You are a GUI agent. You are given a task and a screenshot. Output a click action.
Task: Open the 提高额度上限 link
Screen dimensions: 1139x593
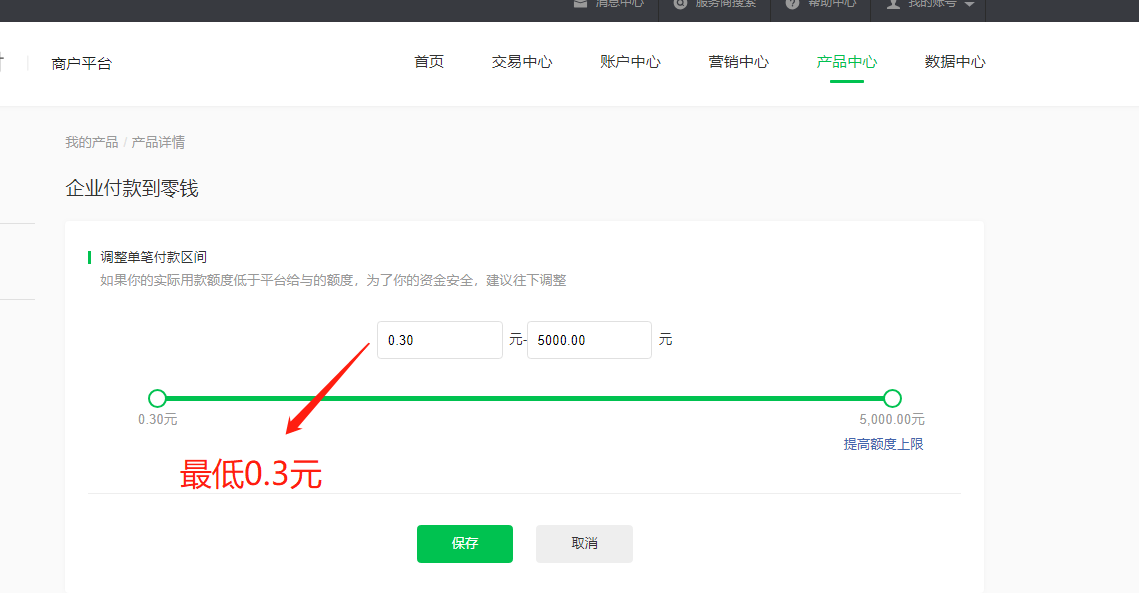883,444
